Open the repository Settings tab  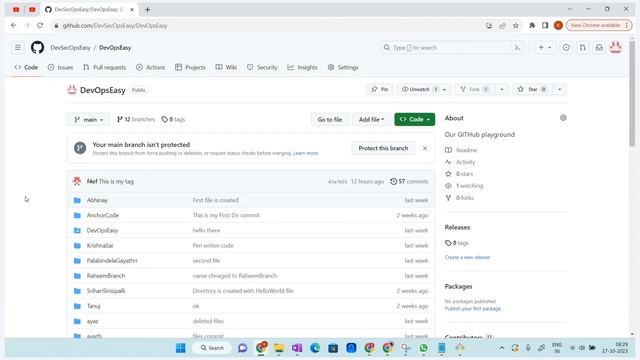click(x=343, y=67)
